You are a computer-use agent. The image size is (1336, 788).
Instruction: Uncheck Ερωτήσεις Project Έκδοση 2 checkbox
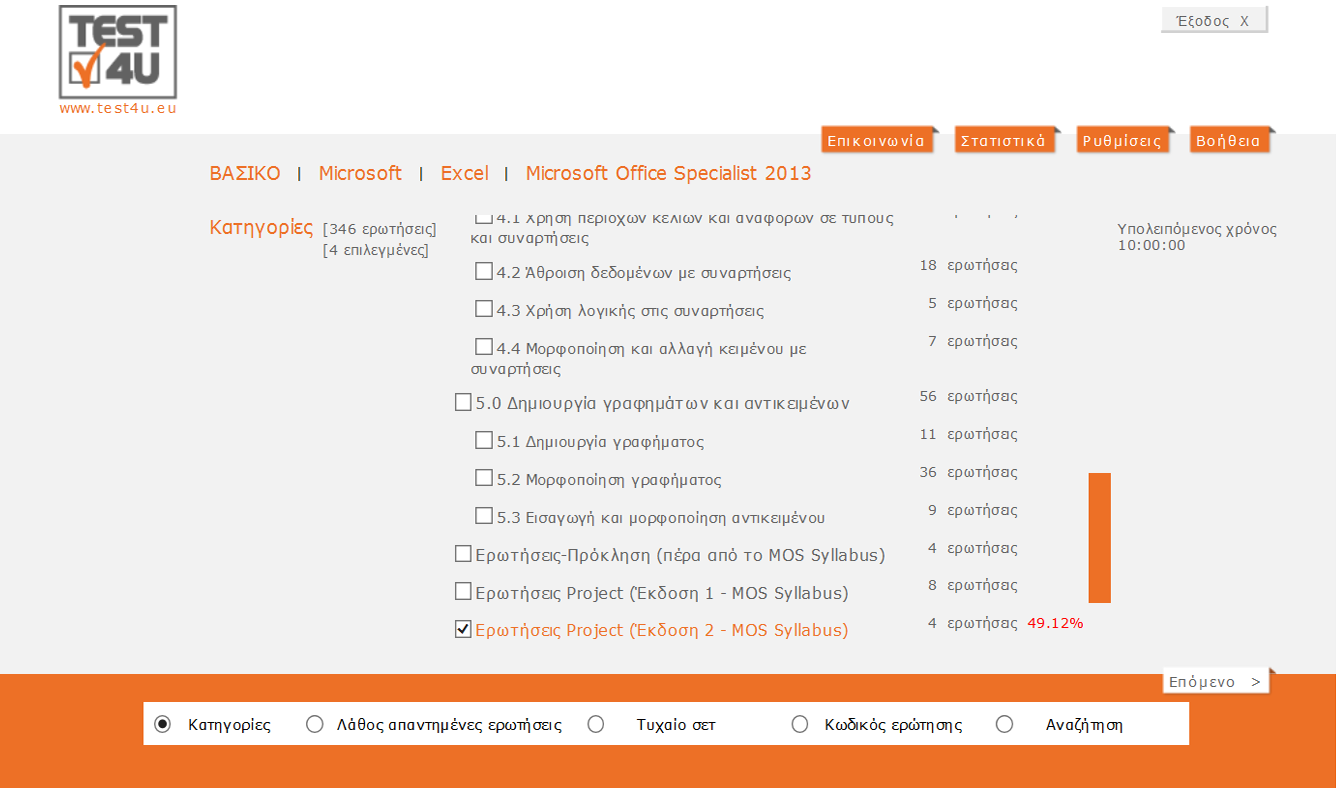point(463,629)
